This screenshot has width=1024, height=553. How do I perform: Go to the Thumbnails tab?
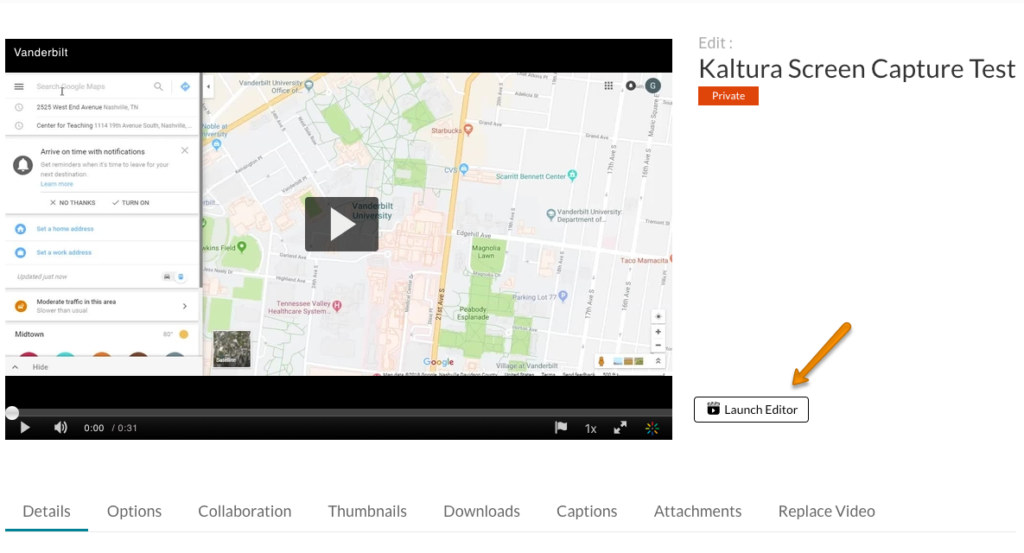pyautogui.click(x=367, y=511)
